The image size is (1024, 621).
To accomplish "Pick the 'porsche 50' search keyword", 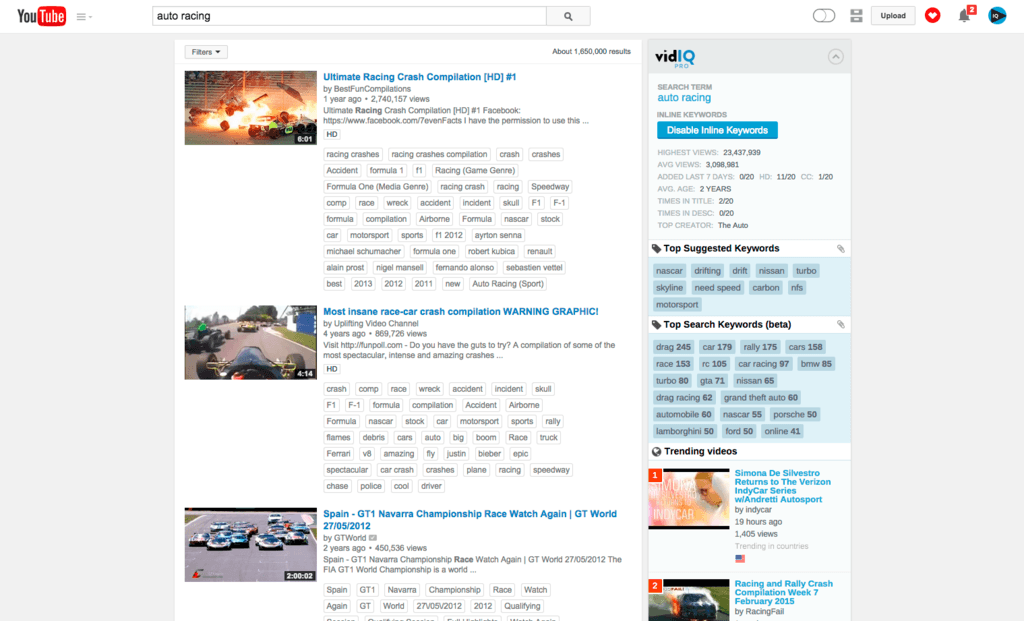I will pyautogui.click(x=795, y=415).
